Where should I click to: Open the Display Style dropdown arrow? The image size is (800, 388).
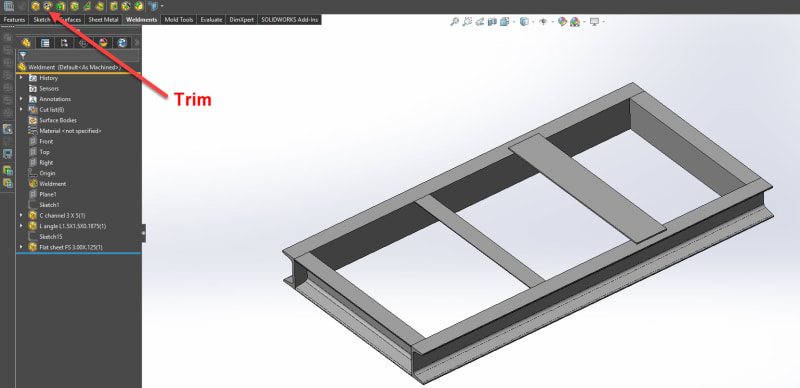(x=533, y=22)
